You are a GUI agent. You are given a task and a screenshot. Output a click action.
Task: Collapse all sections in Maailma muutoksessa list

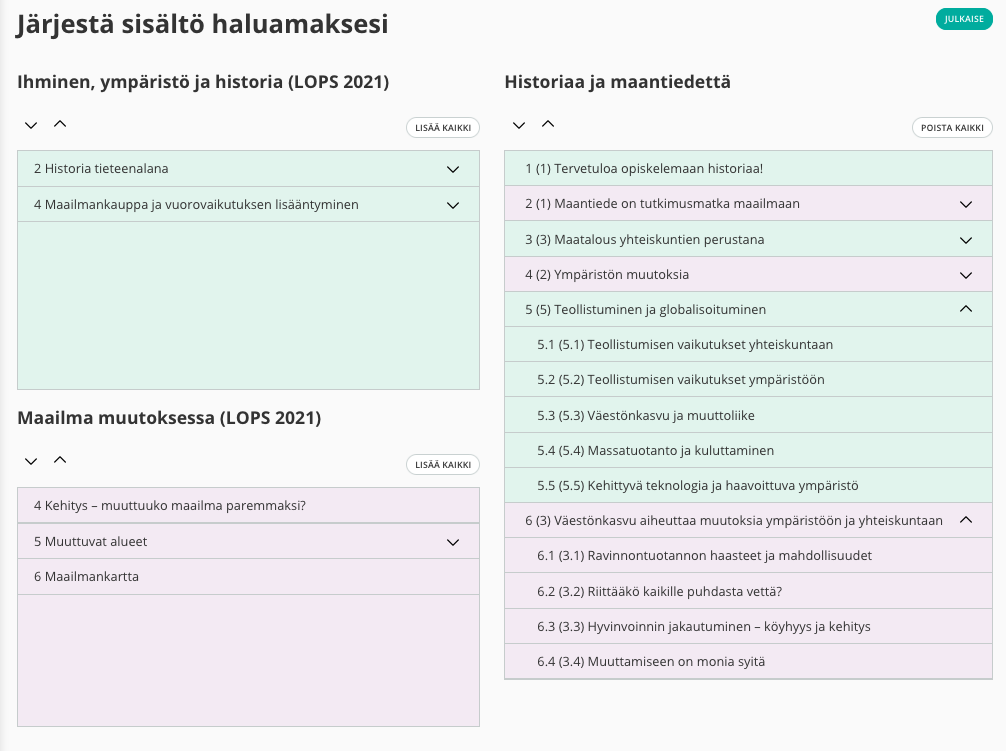(x=60, y=460)
